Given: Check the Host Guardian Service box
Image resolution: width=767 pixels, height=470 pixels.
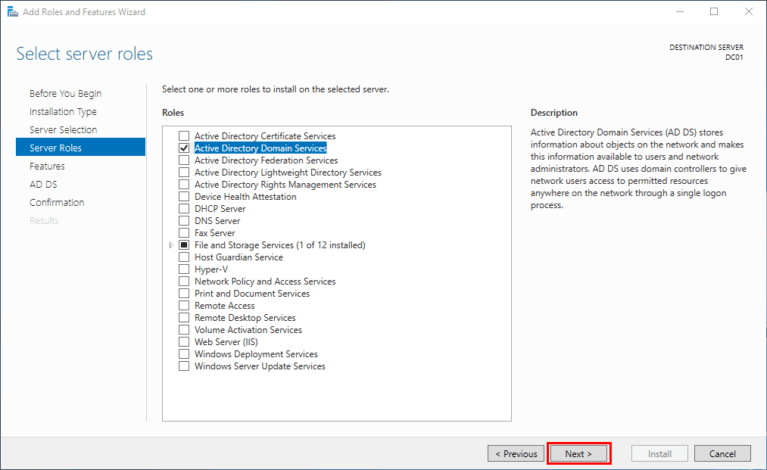Looking at the screenshot, I should tap(184, 257).
